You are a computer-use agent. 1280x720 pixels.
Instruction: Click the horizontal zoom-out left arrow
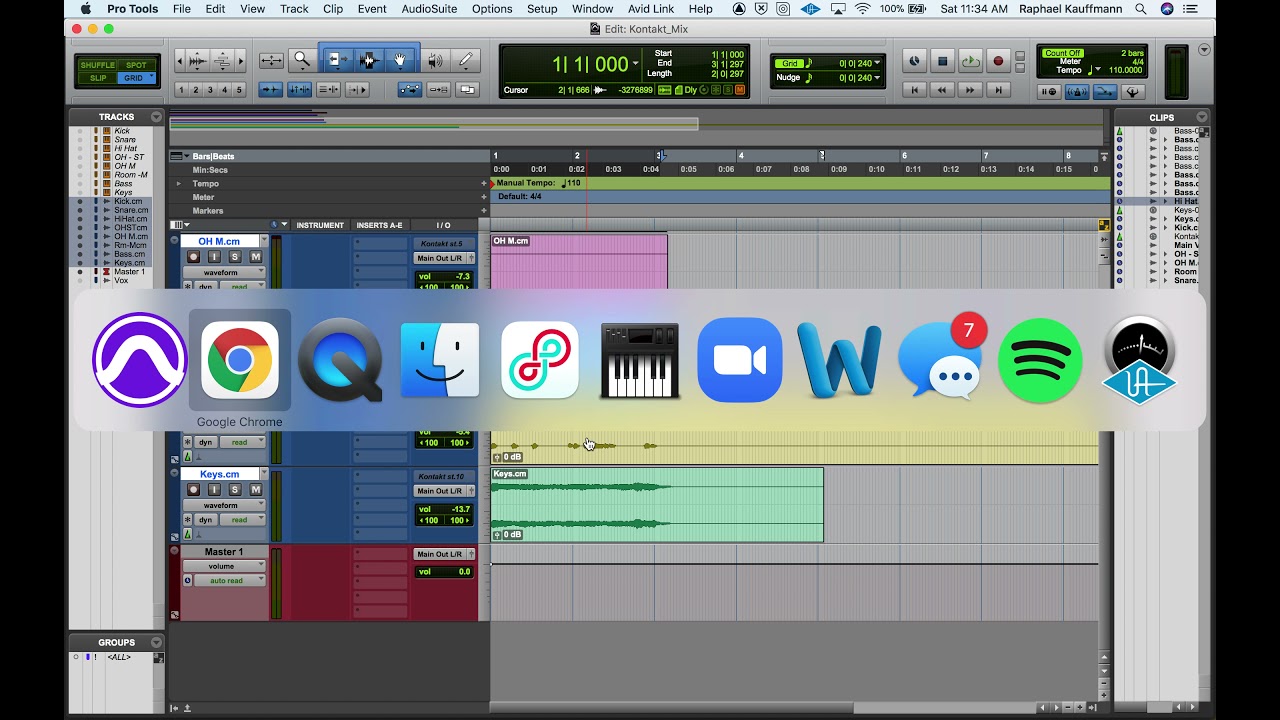180,62
